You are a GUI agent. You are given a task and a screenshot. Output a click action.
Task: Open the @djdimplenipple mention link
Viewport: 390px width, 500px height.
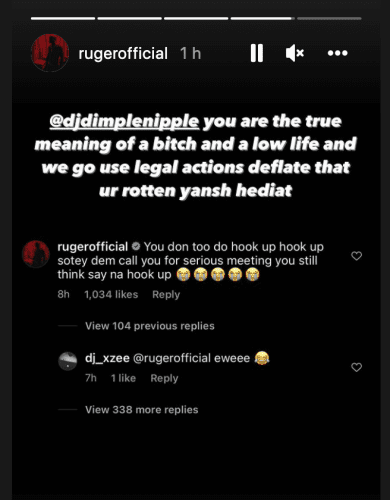[x=124, y=121]
